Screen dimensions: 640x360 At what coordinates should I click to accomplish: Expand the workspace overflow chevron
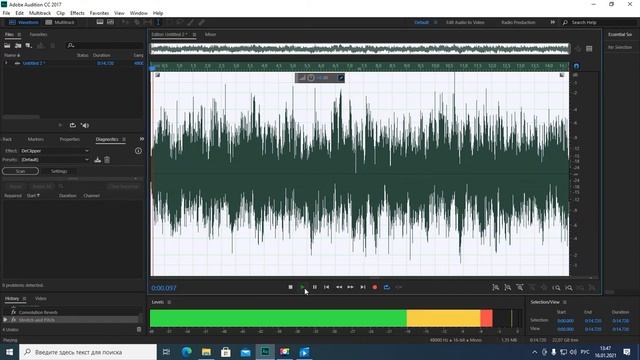tap(553, 22)
